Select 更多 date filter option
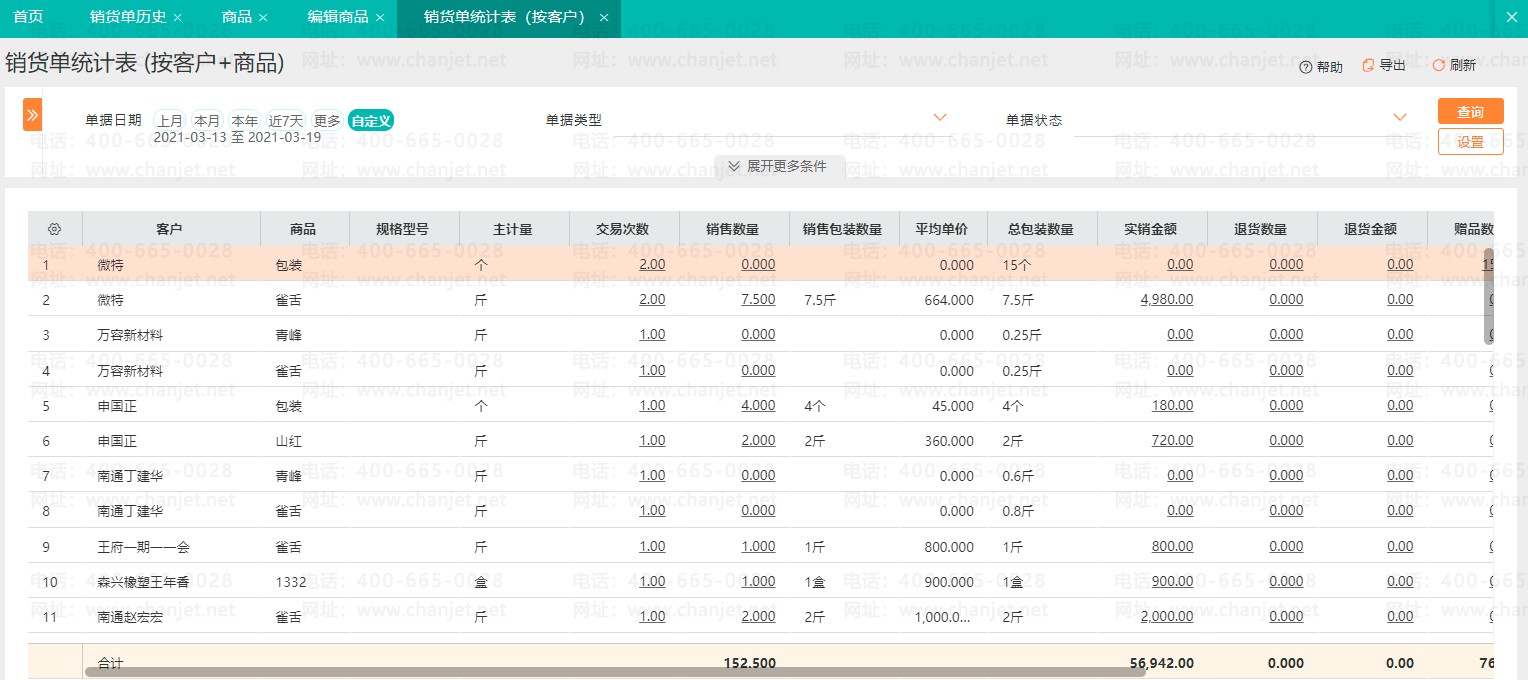Viewport: 1528px width, 680px height. coord(327,120)
